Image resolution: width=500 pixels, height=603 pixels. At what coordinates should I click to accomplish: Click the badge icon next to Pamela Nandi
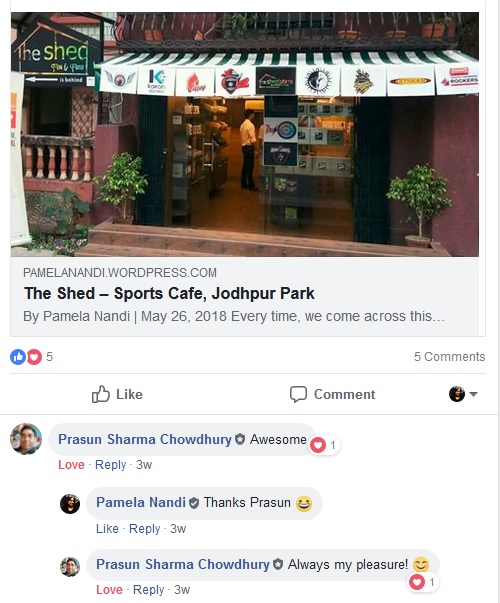point(194,503)
